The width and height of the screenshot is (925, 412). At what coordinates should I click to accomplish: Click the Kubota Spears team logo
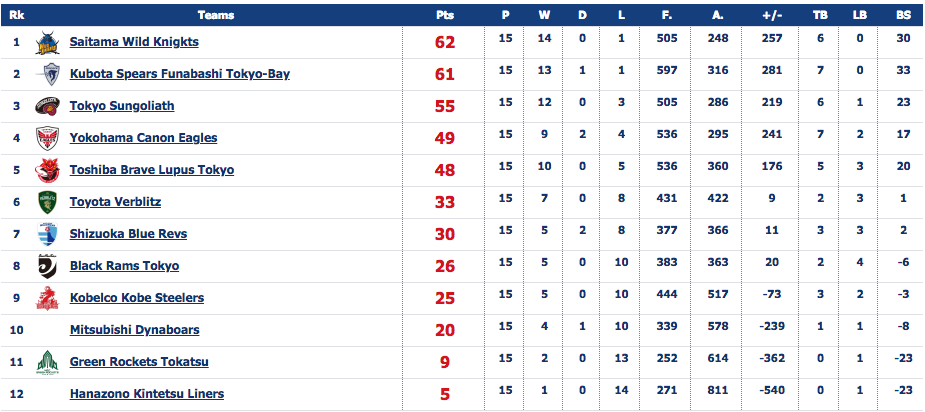(x=47, y=74)
